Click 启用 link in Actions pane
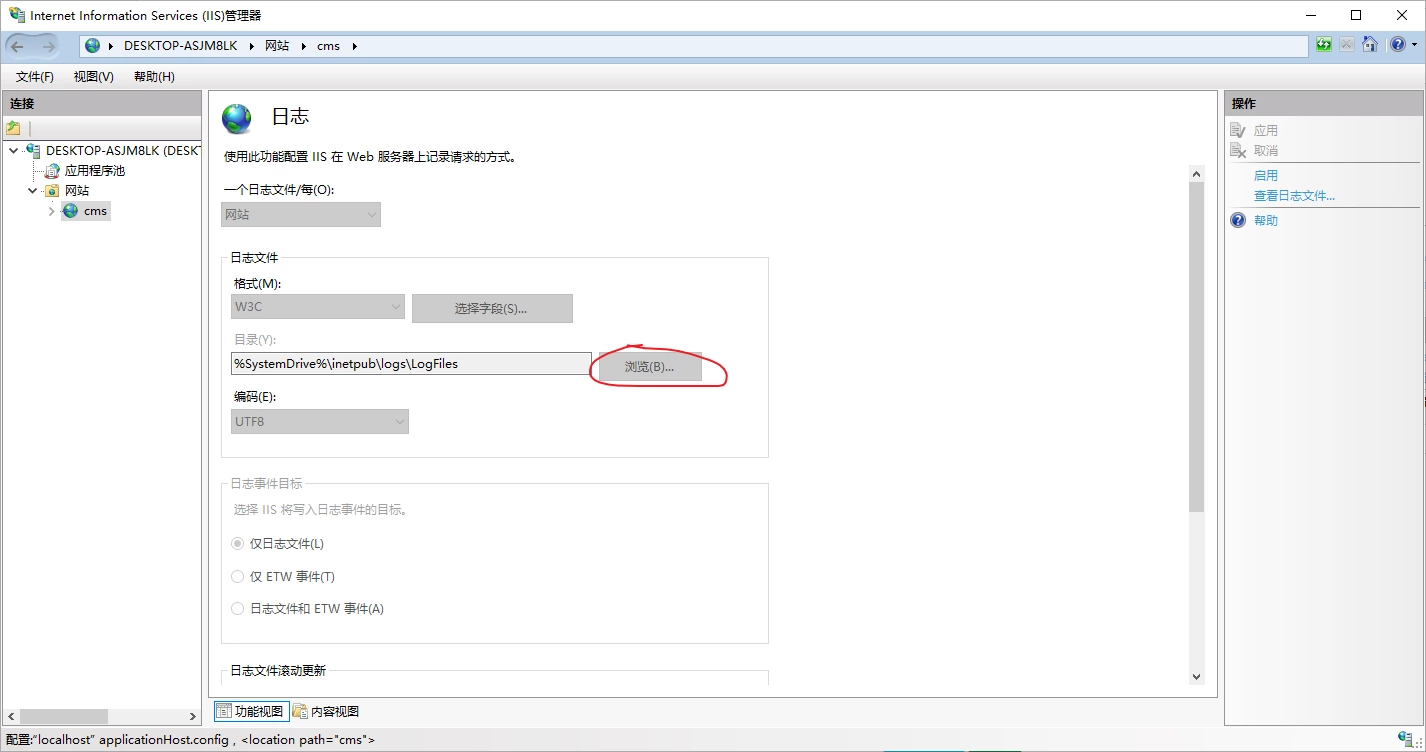This screenshot has width=1426, height=752. coord(1266,175)
